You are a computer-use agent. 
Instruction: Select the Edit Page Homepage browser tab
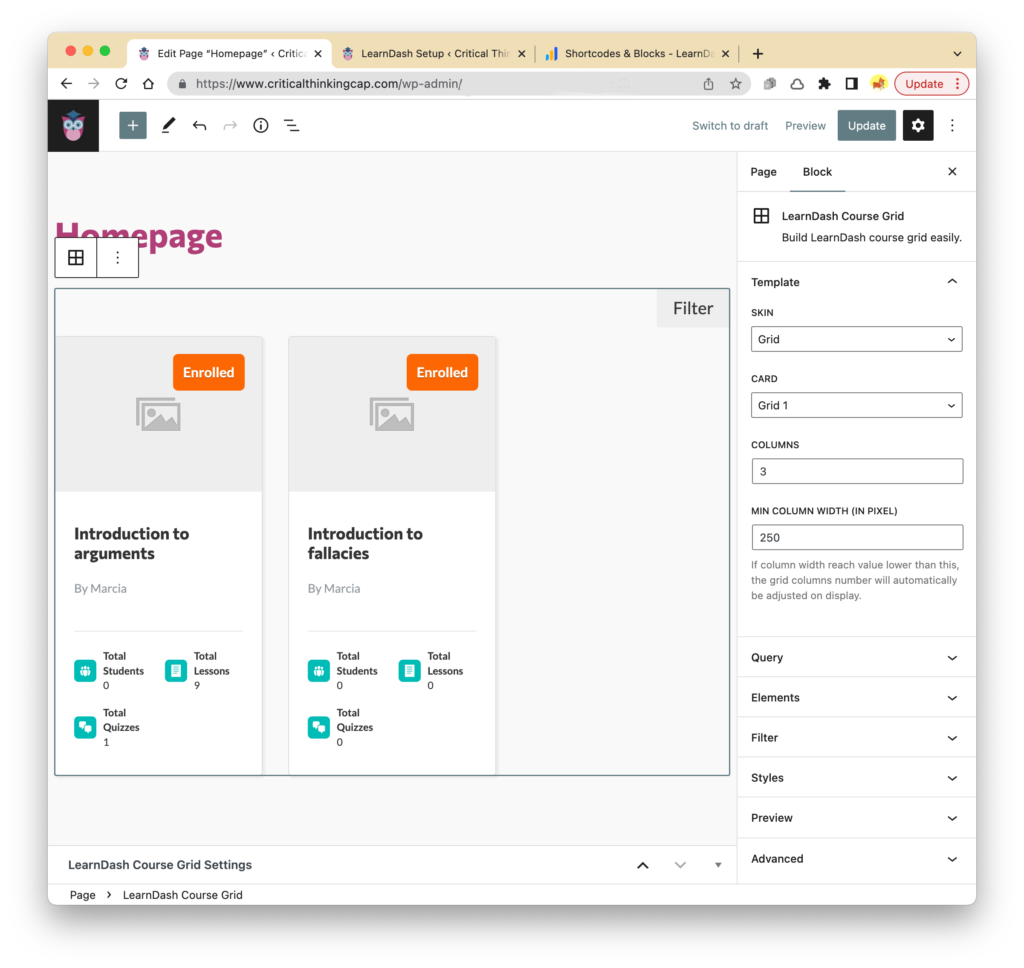pos(230,54)
